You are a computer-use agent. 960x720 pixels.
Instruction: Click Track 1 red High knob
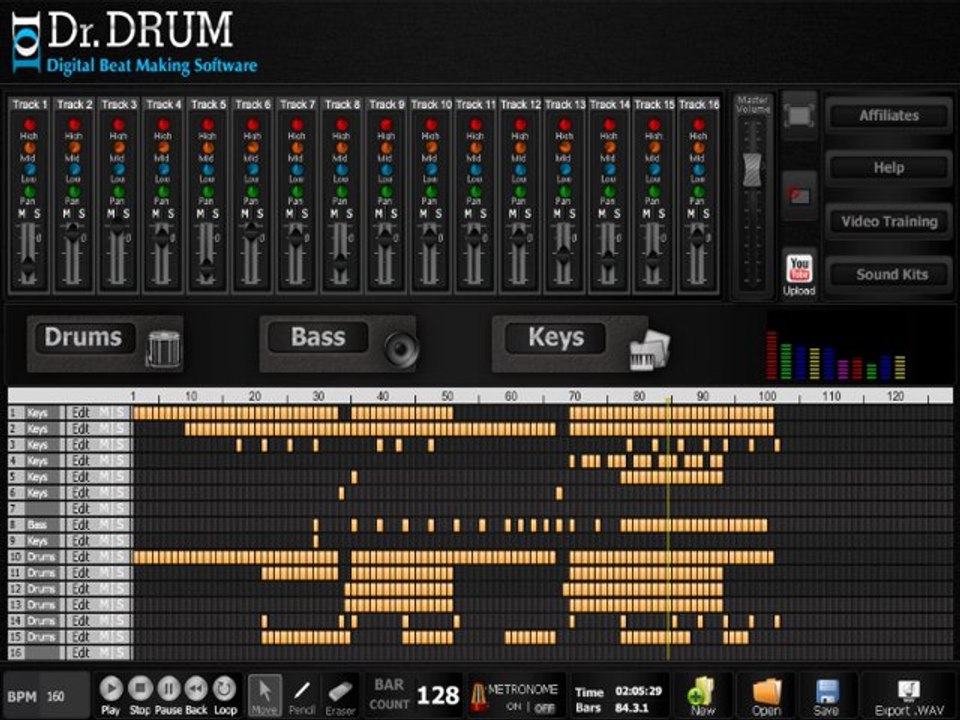pos(29,125)
